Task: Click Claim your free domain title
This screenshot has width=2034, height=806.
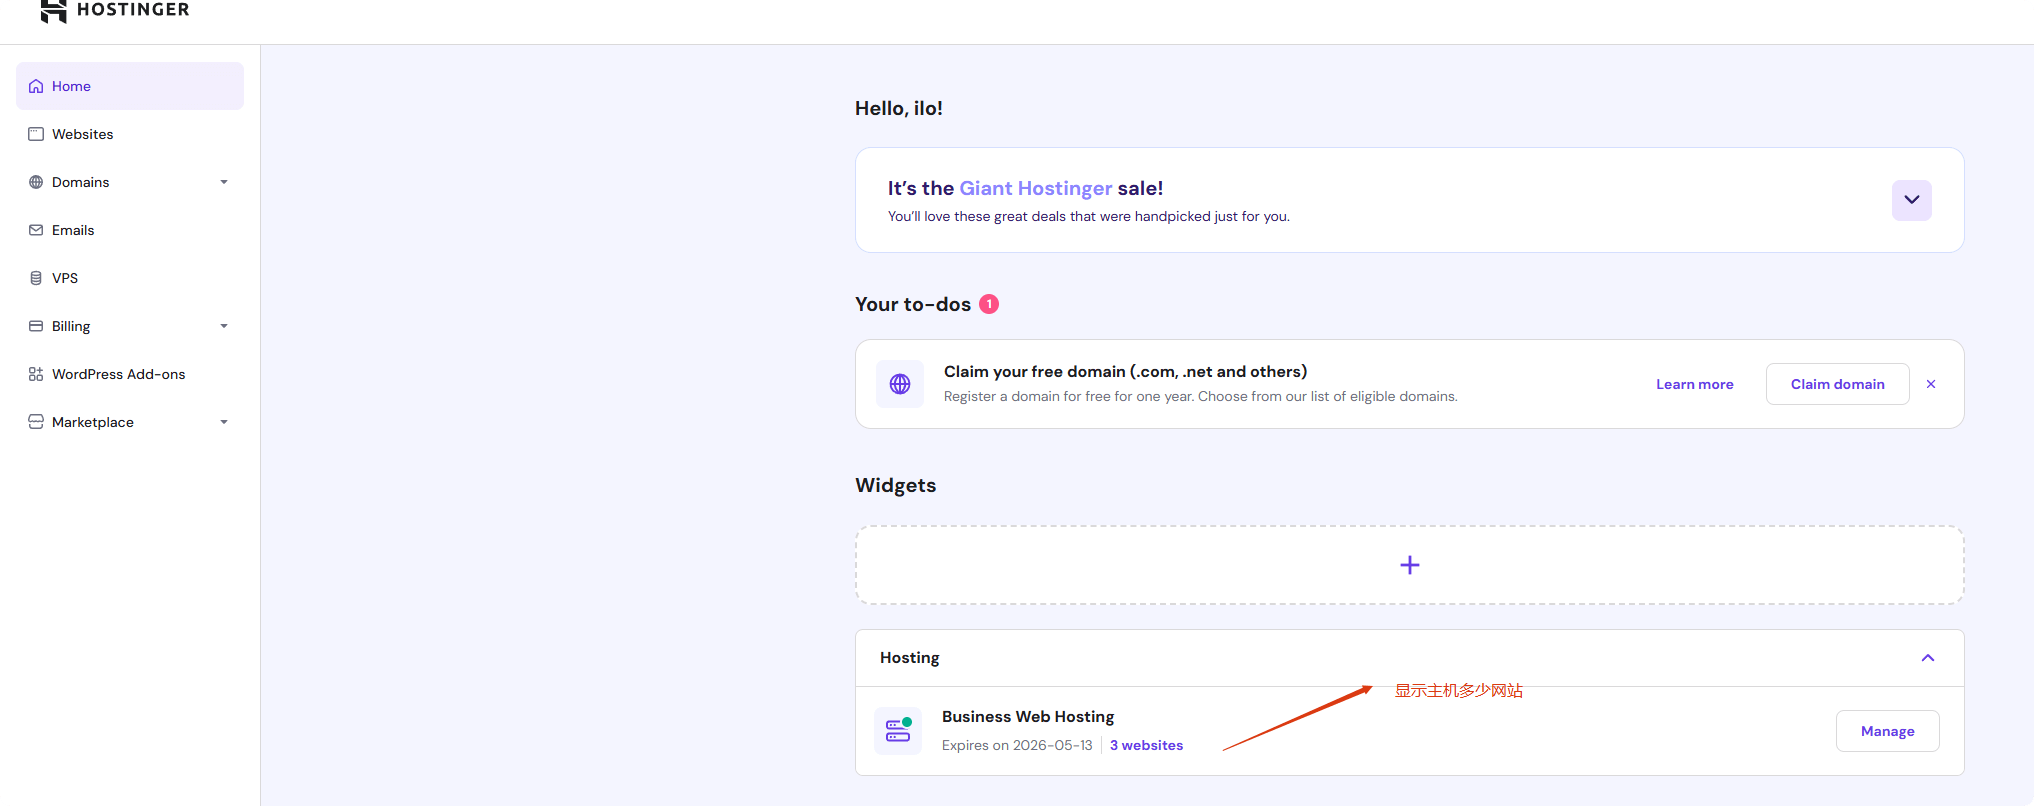Action: tap(1125, 371)
